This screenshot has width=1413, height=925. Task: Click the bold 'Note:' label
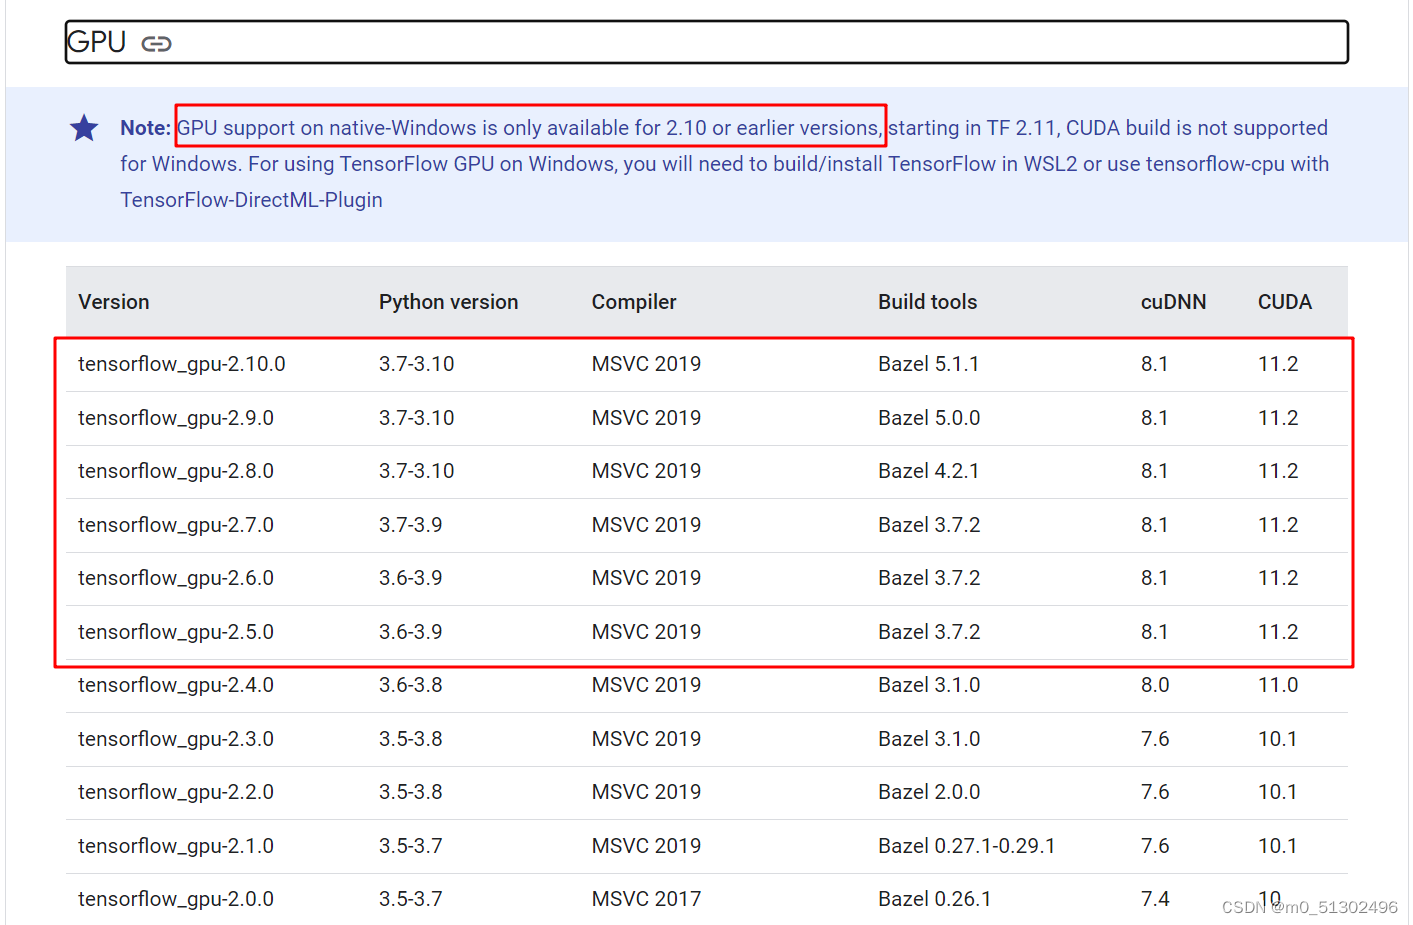[145, 128]
